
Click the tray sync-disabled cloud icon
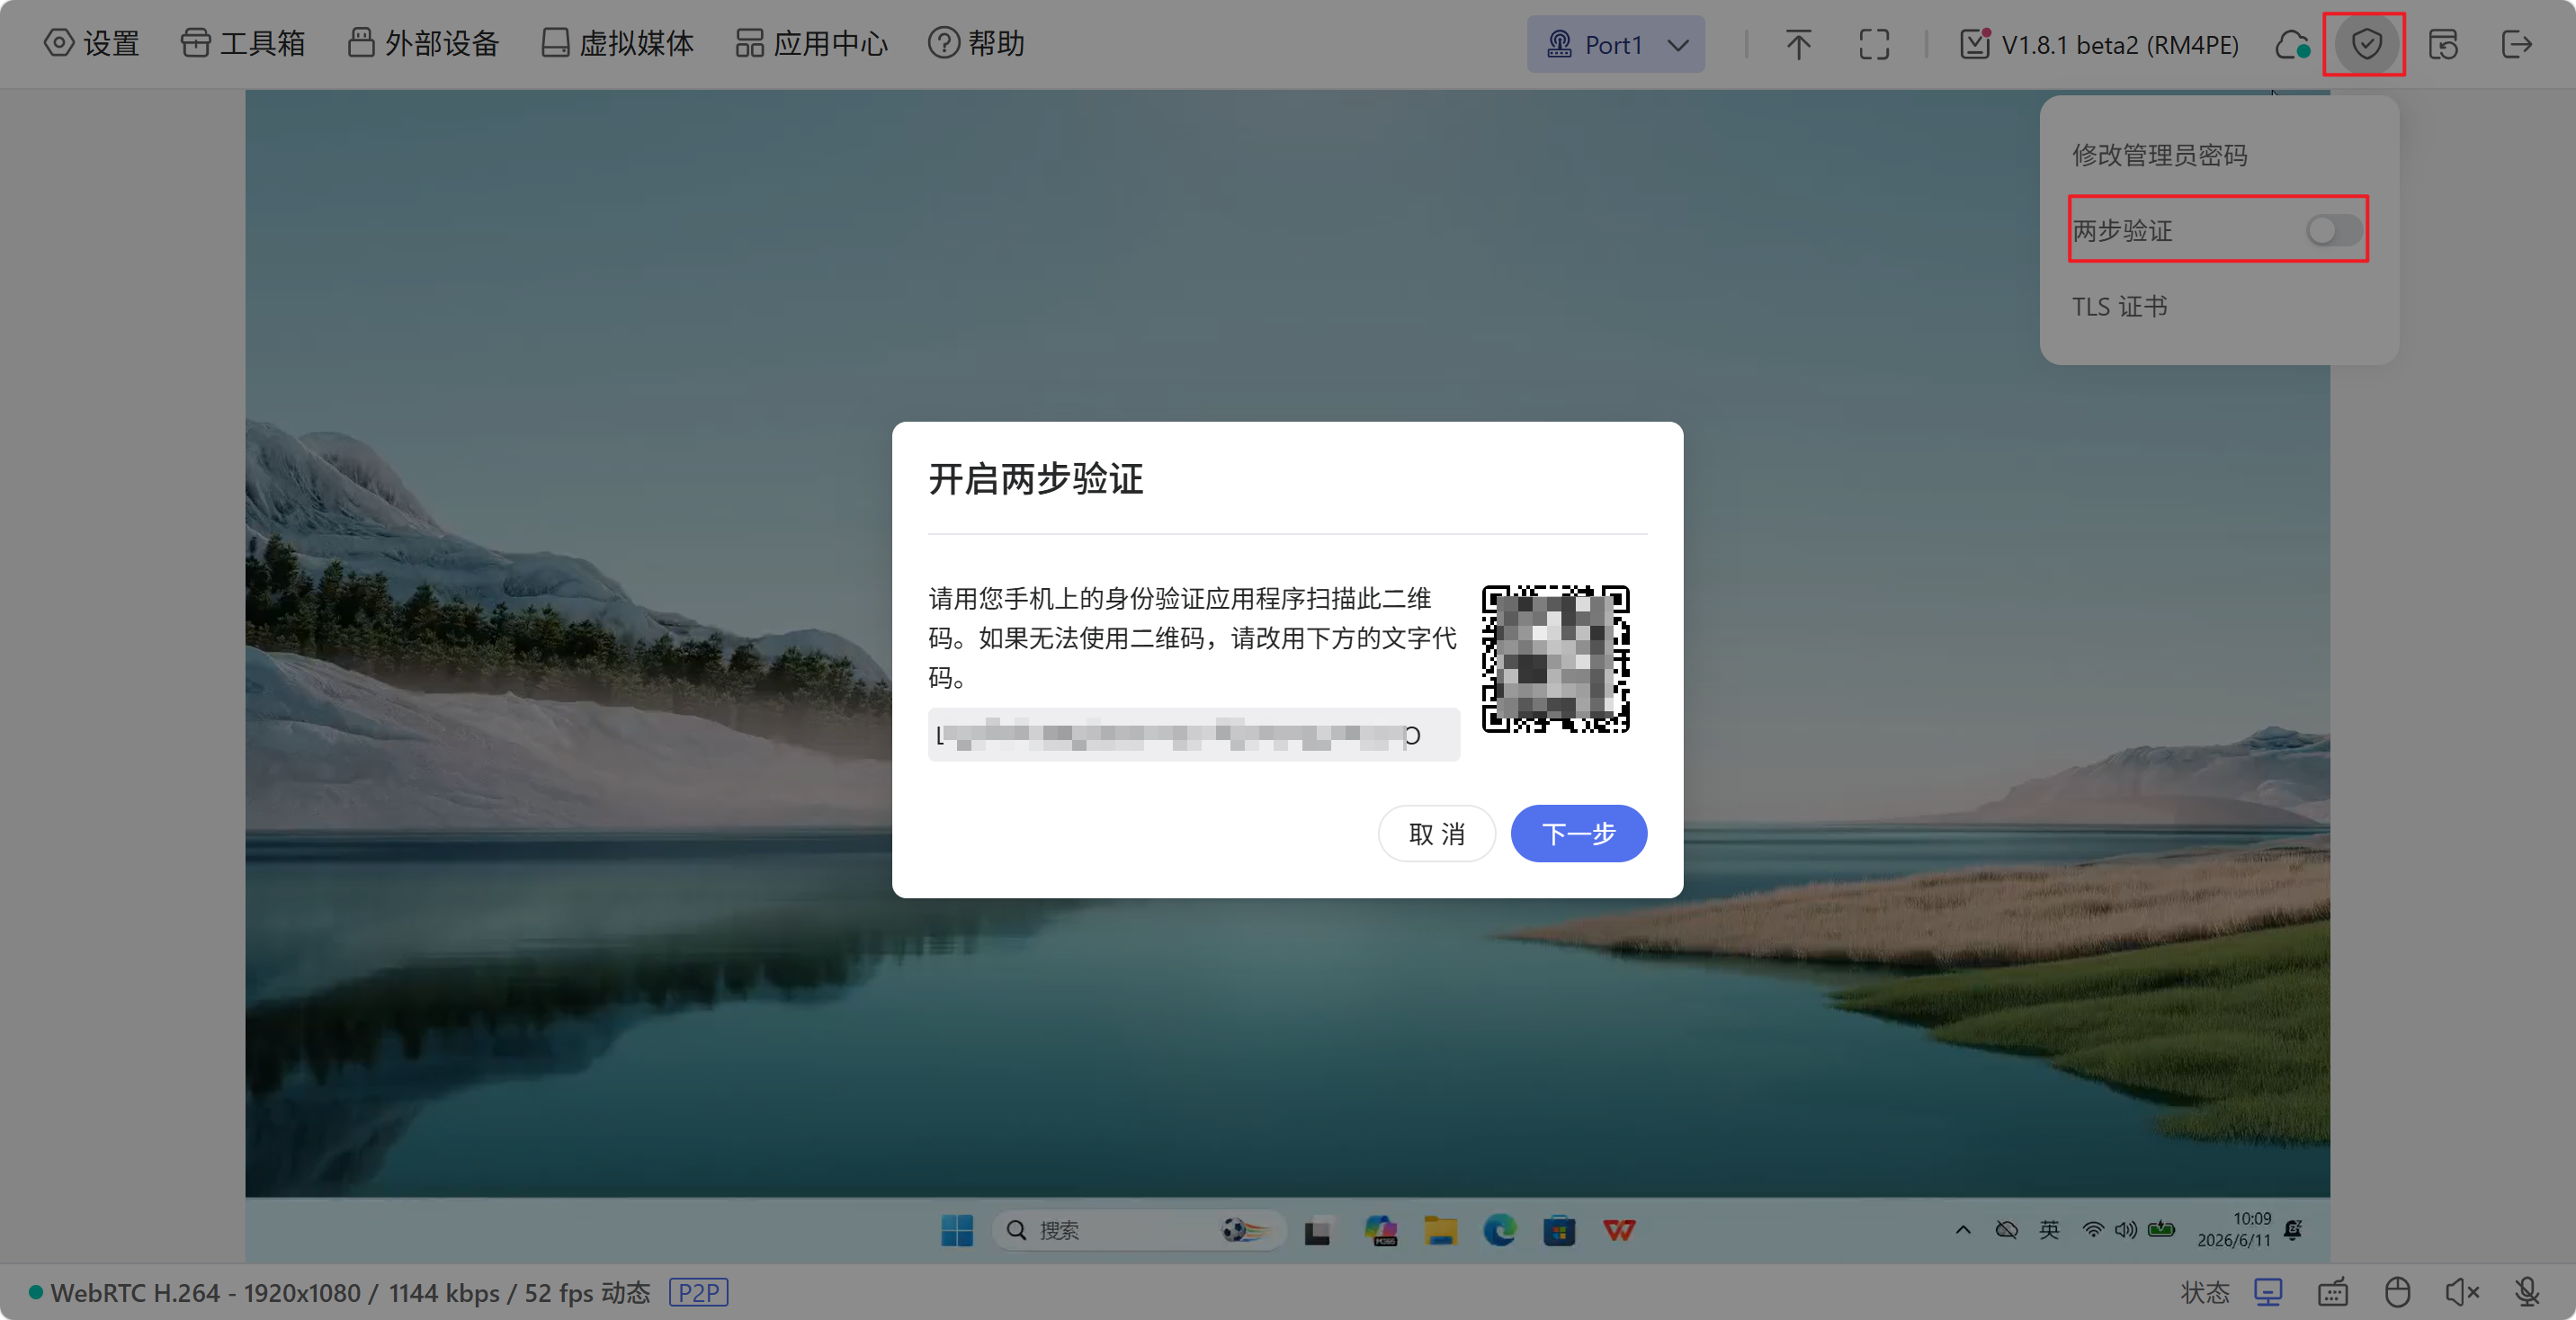pos(2006,1230)
